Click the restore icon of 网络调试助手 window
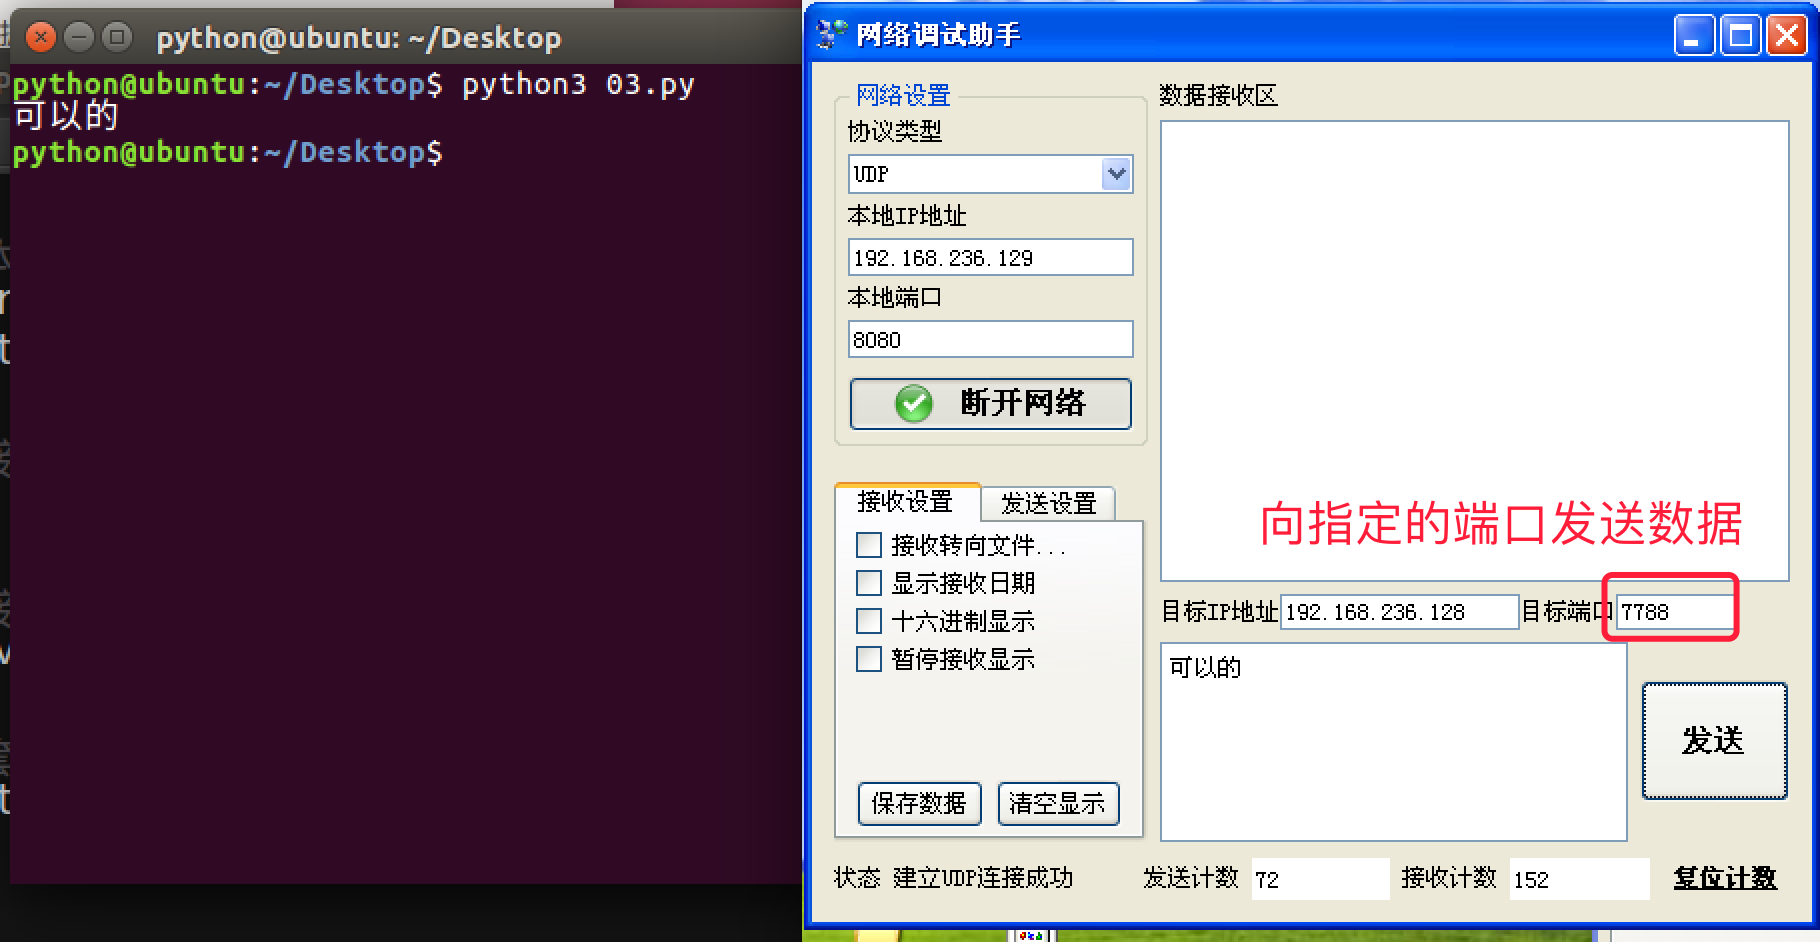The image size is (1820, 942). 1740,35
